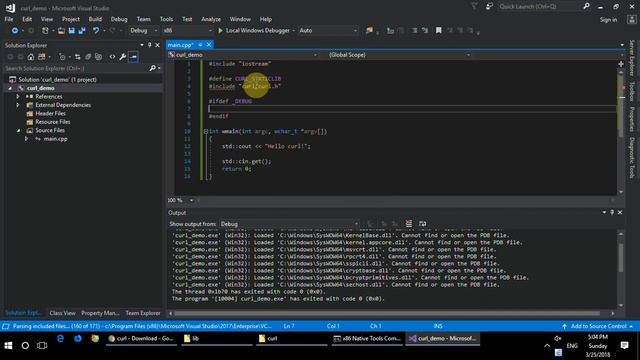Open the Analyze menu
Screen dimensions: 640x360
pyautogui.click(x=211, y=19)
